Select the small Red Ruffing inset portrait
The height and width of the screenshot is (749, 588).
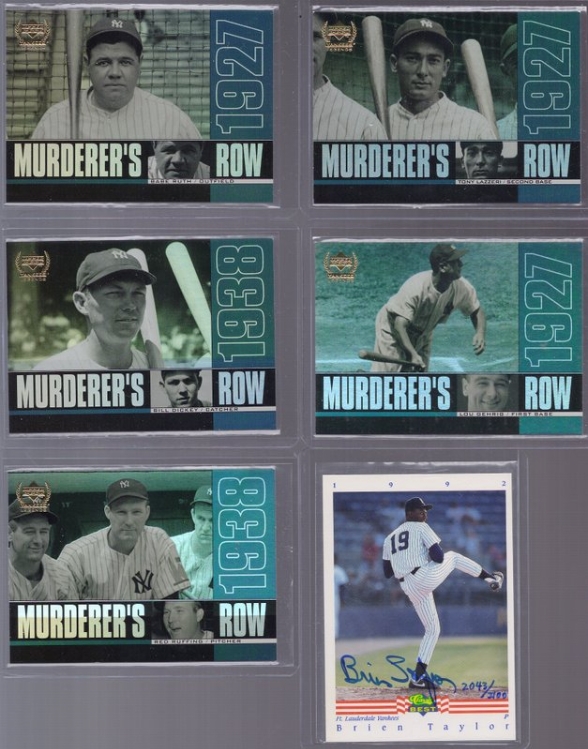point(182,620)
